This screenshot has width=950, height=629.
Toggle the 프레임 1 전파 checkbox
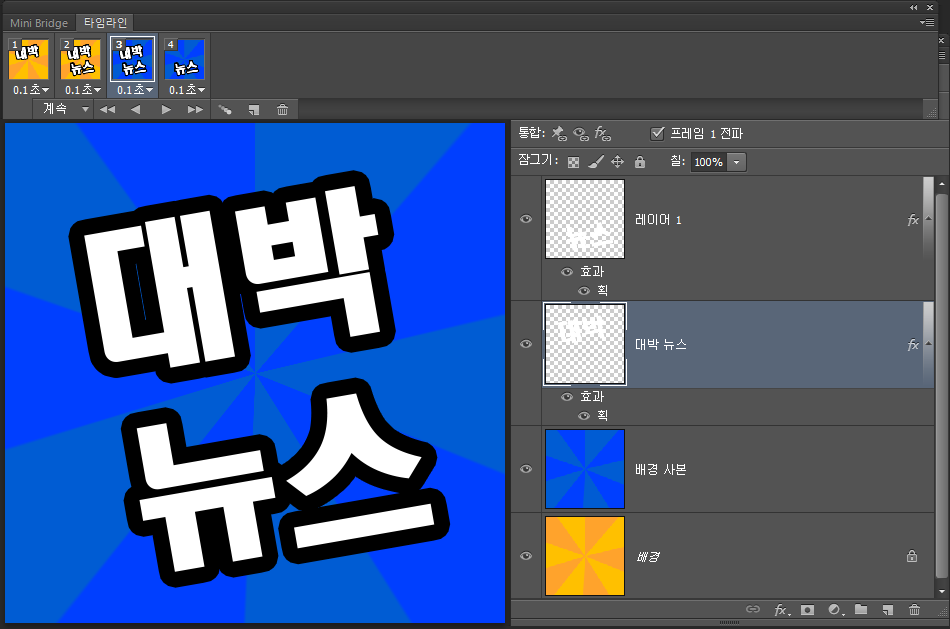657,133
